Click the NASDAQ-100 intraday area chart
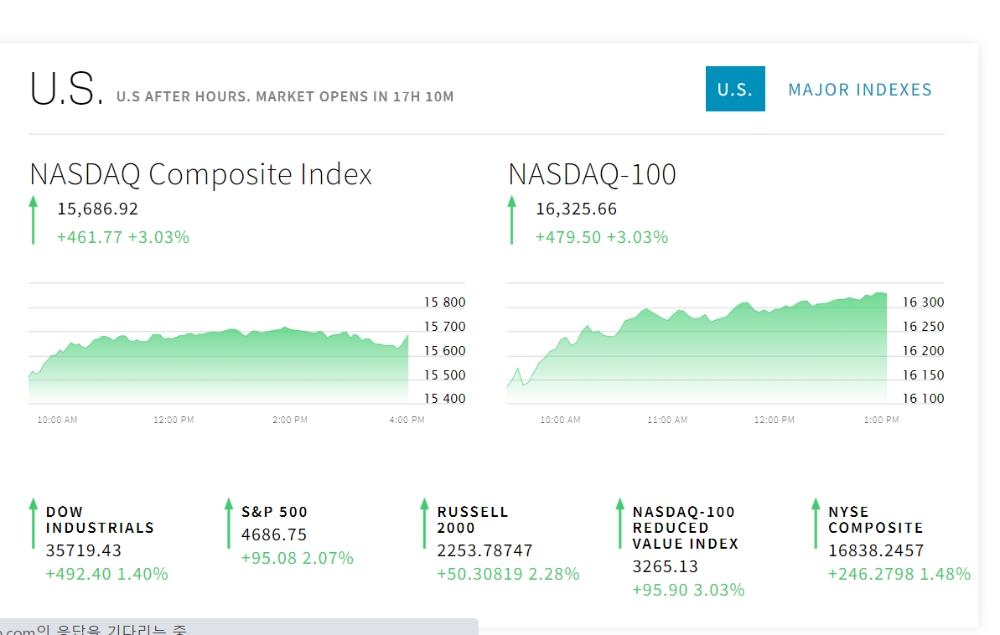The image size is (1000, 635). [x=697, y=348]
